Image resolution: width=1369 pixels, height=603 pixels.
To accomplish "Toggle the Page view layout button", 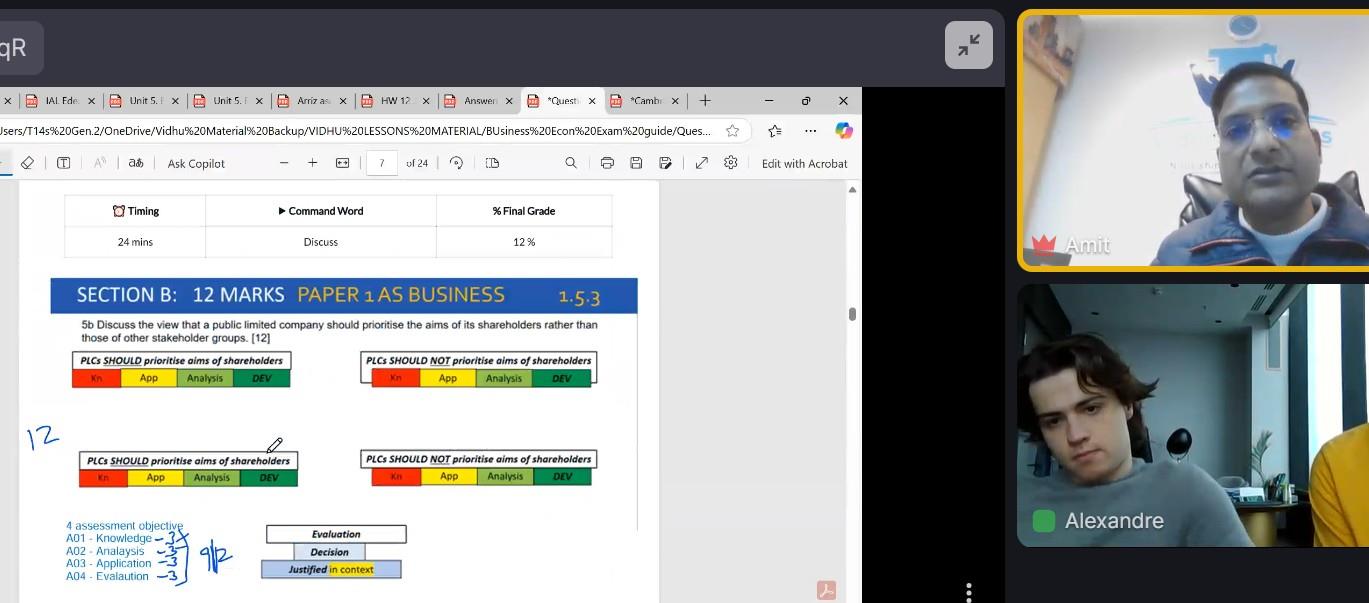I will (492, 163).
